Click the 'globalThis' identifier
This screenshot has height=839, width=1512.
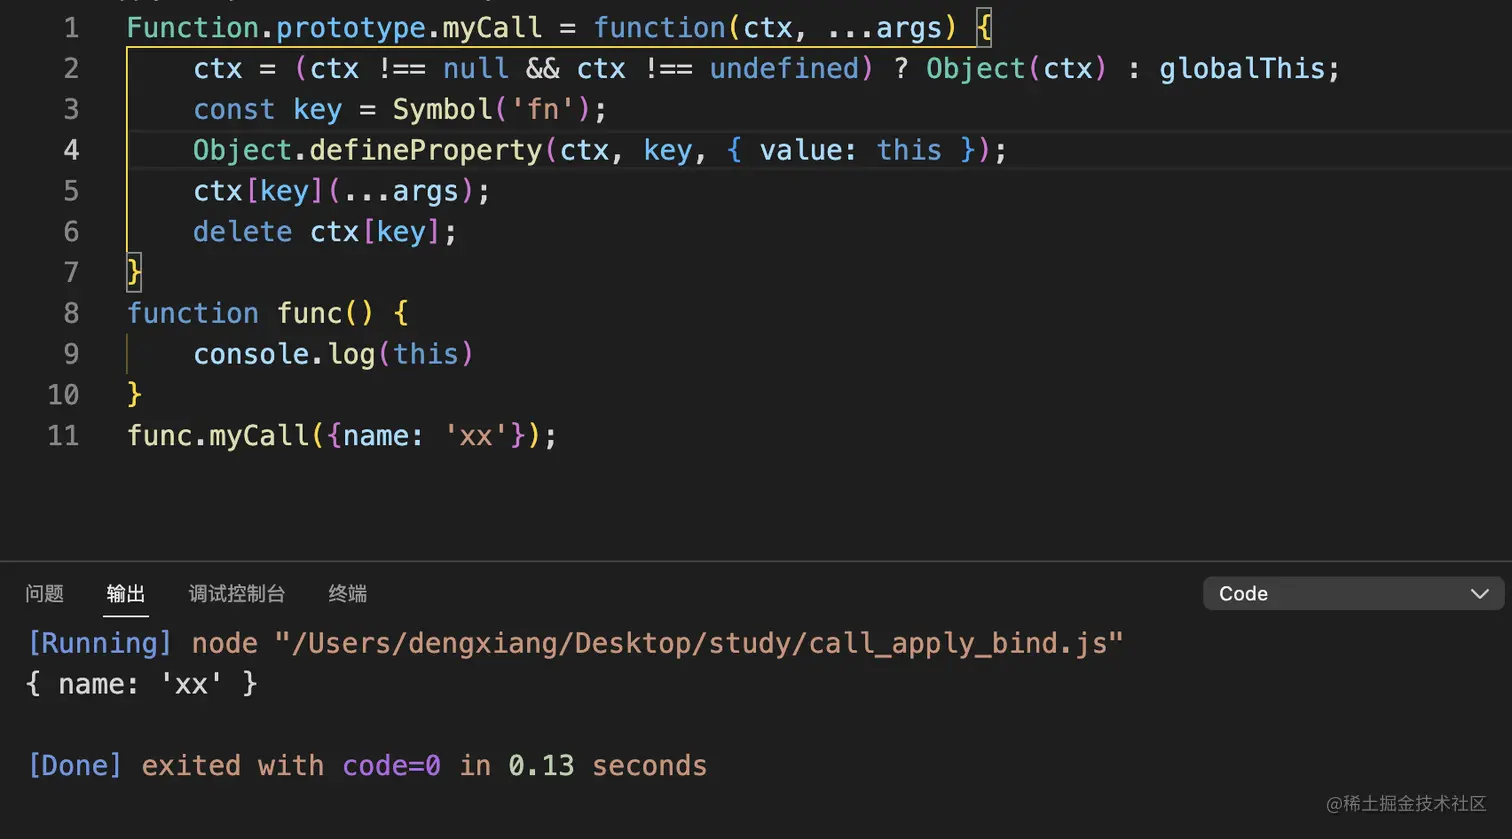coord(1242,69)
